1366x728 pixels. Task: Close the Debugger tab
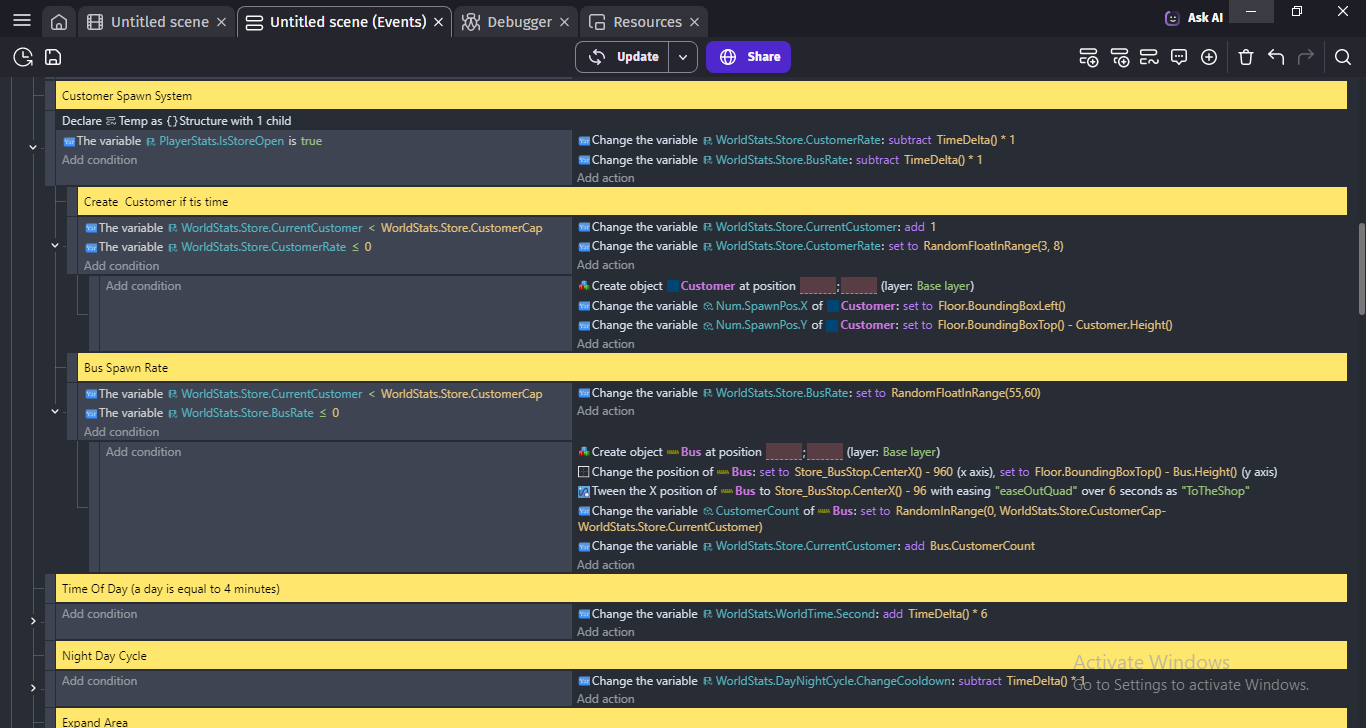tap(565, 22)
